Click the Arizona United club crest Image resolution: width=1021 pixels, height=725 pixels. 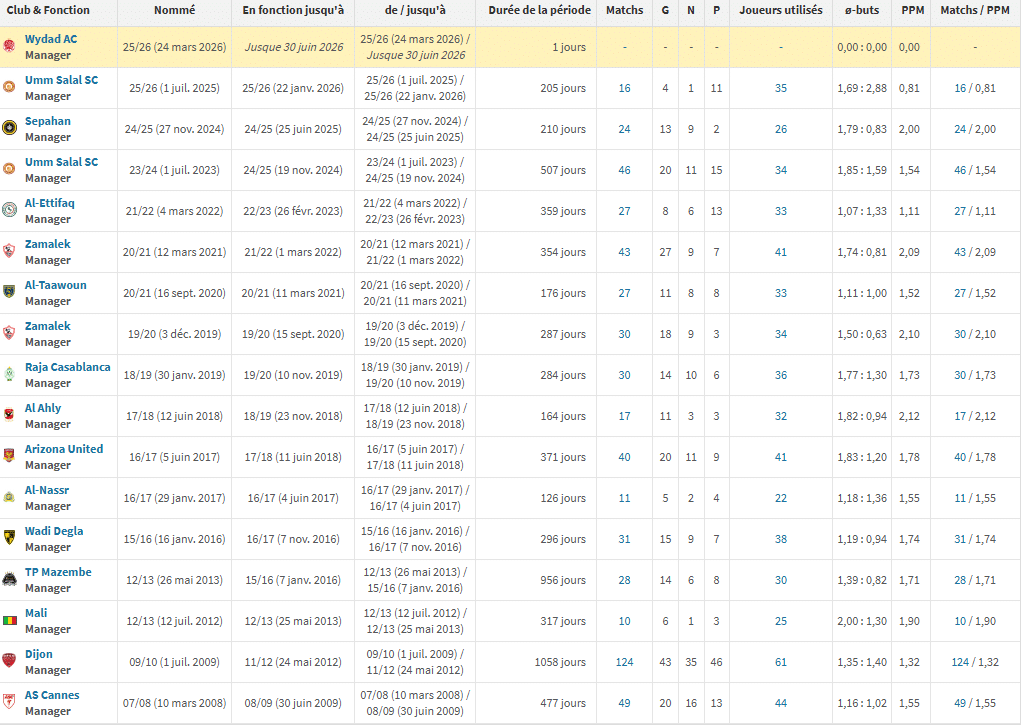pos(9,456)
